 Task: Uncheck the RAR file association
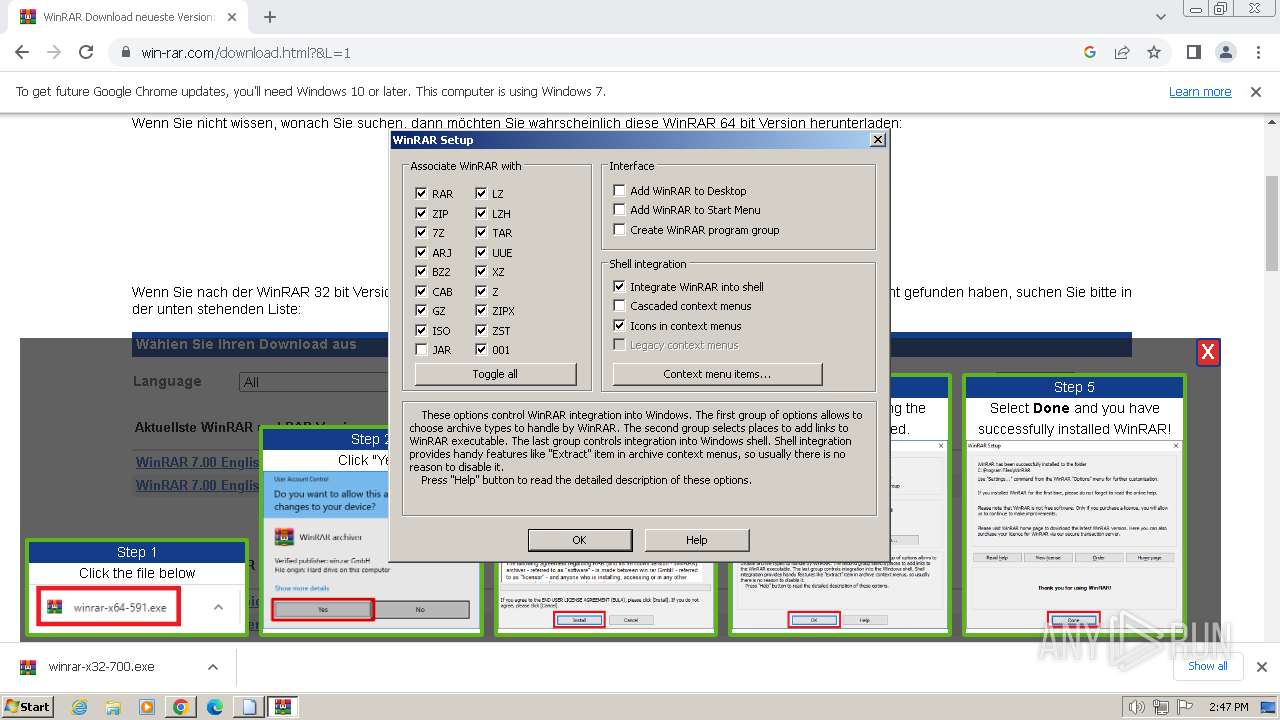[421, 194]
